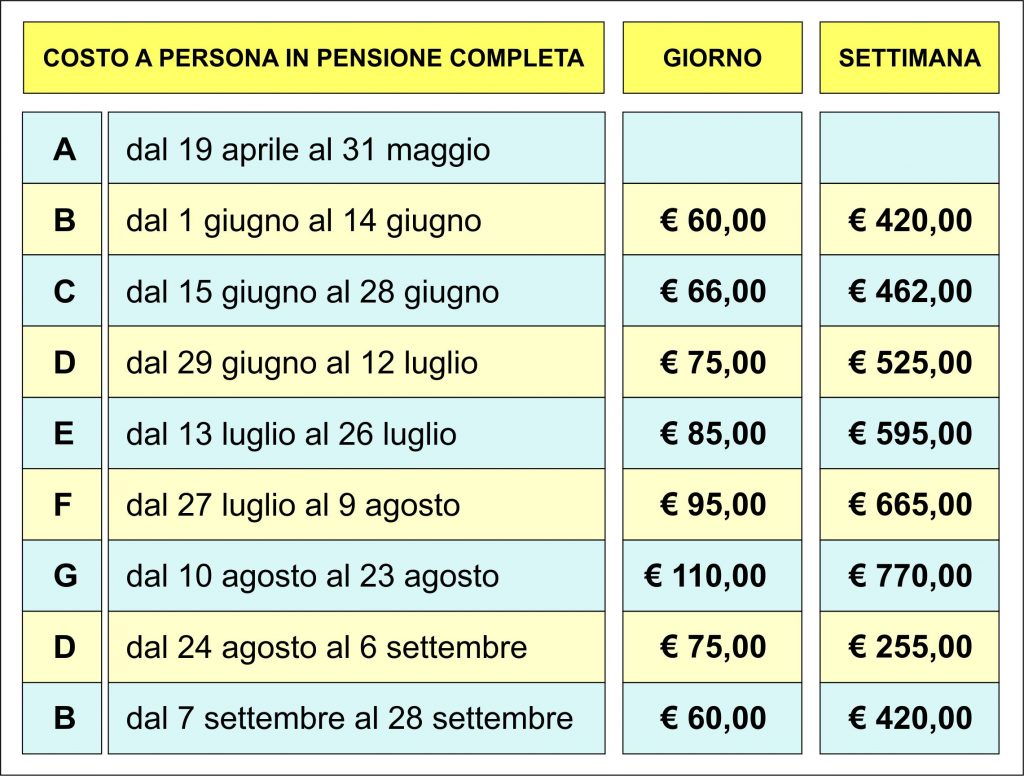This screenshot has width=1024, height=776.
Task: Select dal 29 giugno al 12 luglio row
Action: tap(357, 362)
